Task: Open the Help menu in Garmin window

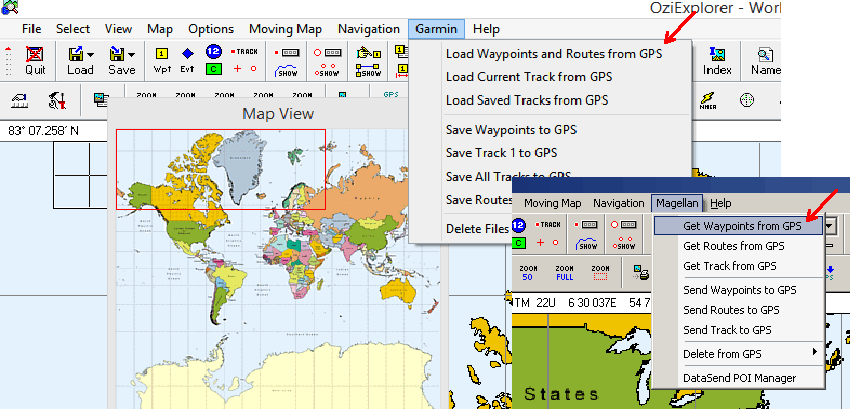Action: pos(486,29)
